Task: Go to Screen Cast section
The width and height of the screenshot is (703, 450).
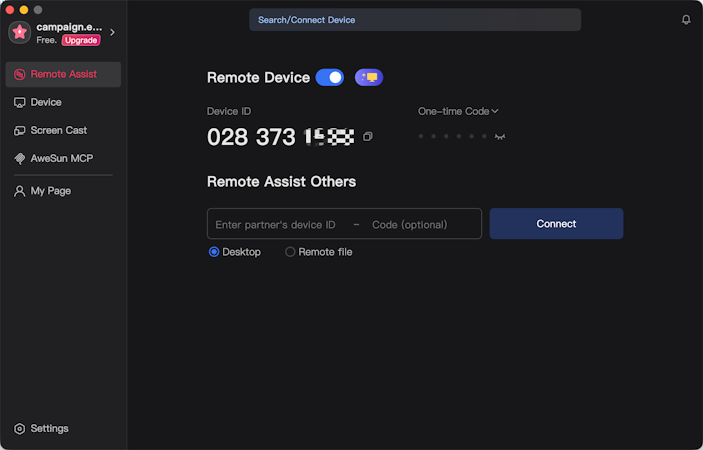Action: [x=63, y=130]
